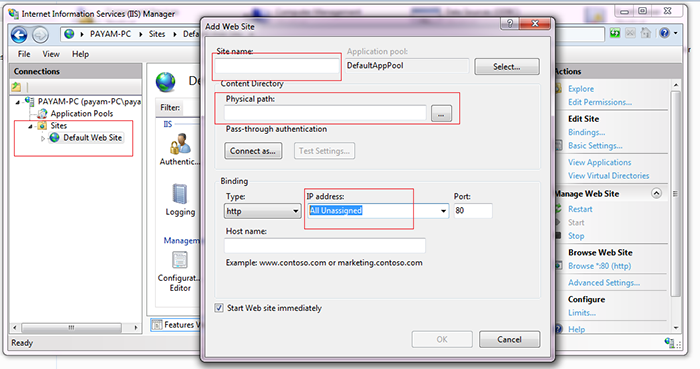Open the Configuration Editor feature icon
The height and width of the screenshot is (369, 700).
[x=180, y=260]
